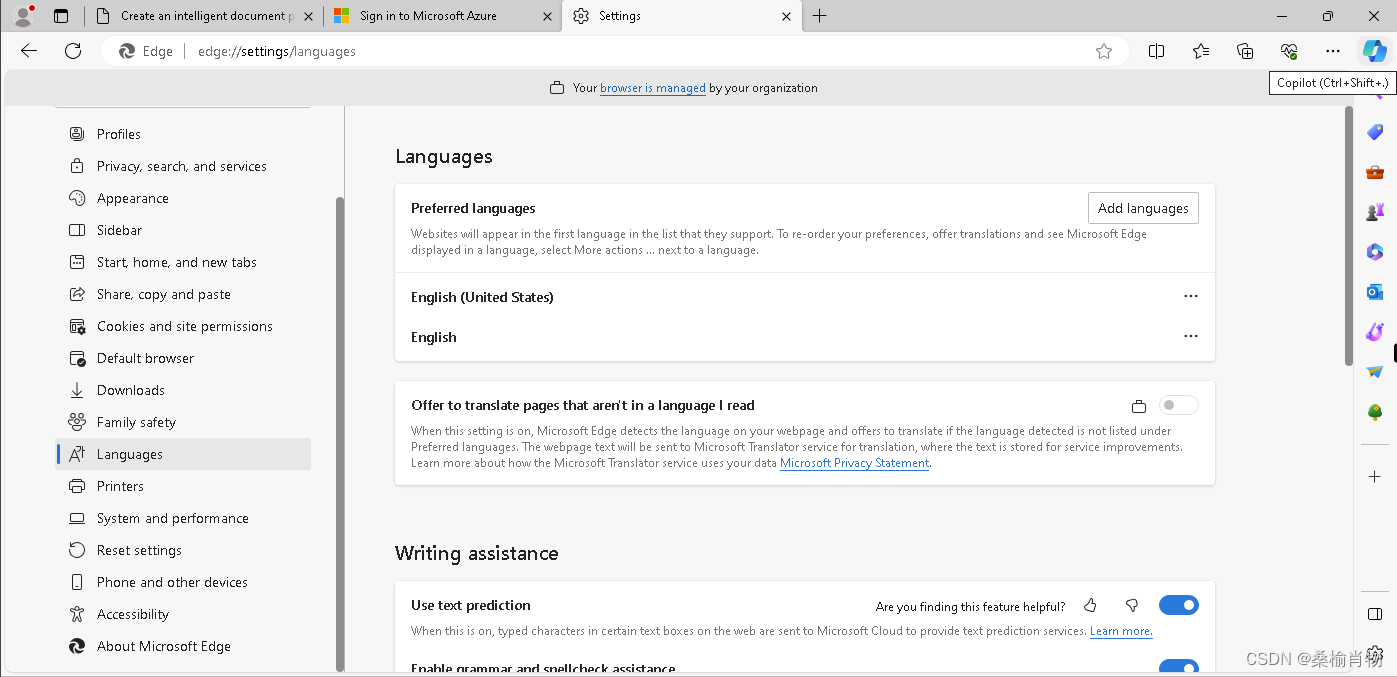Viewport: 1397px width, 677px height.
Task: Go to Downloads settings
Action: 183,390
